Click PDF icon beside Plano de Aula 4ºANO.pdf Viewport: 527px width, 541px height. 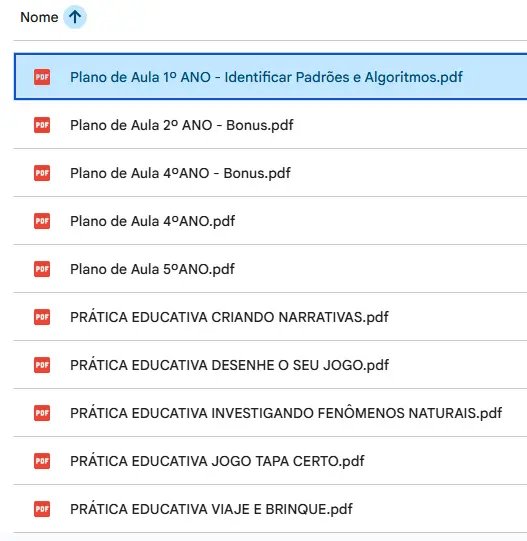point(42,221)
